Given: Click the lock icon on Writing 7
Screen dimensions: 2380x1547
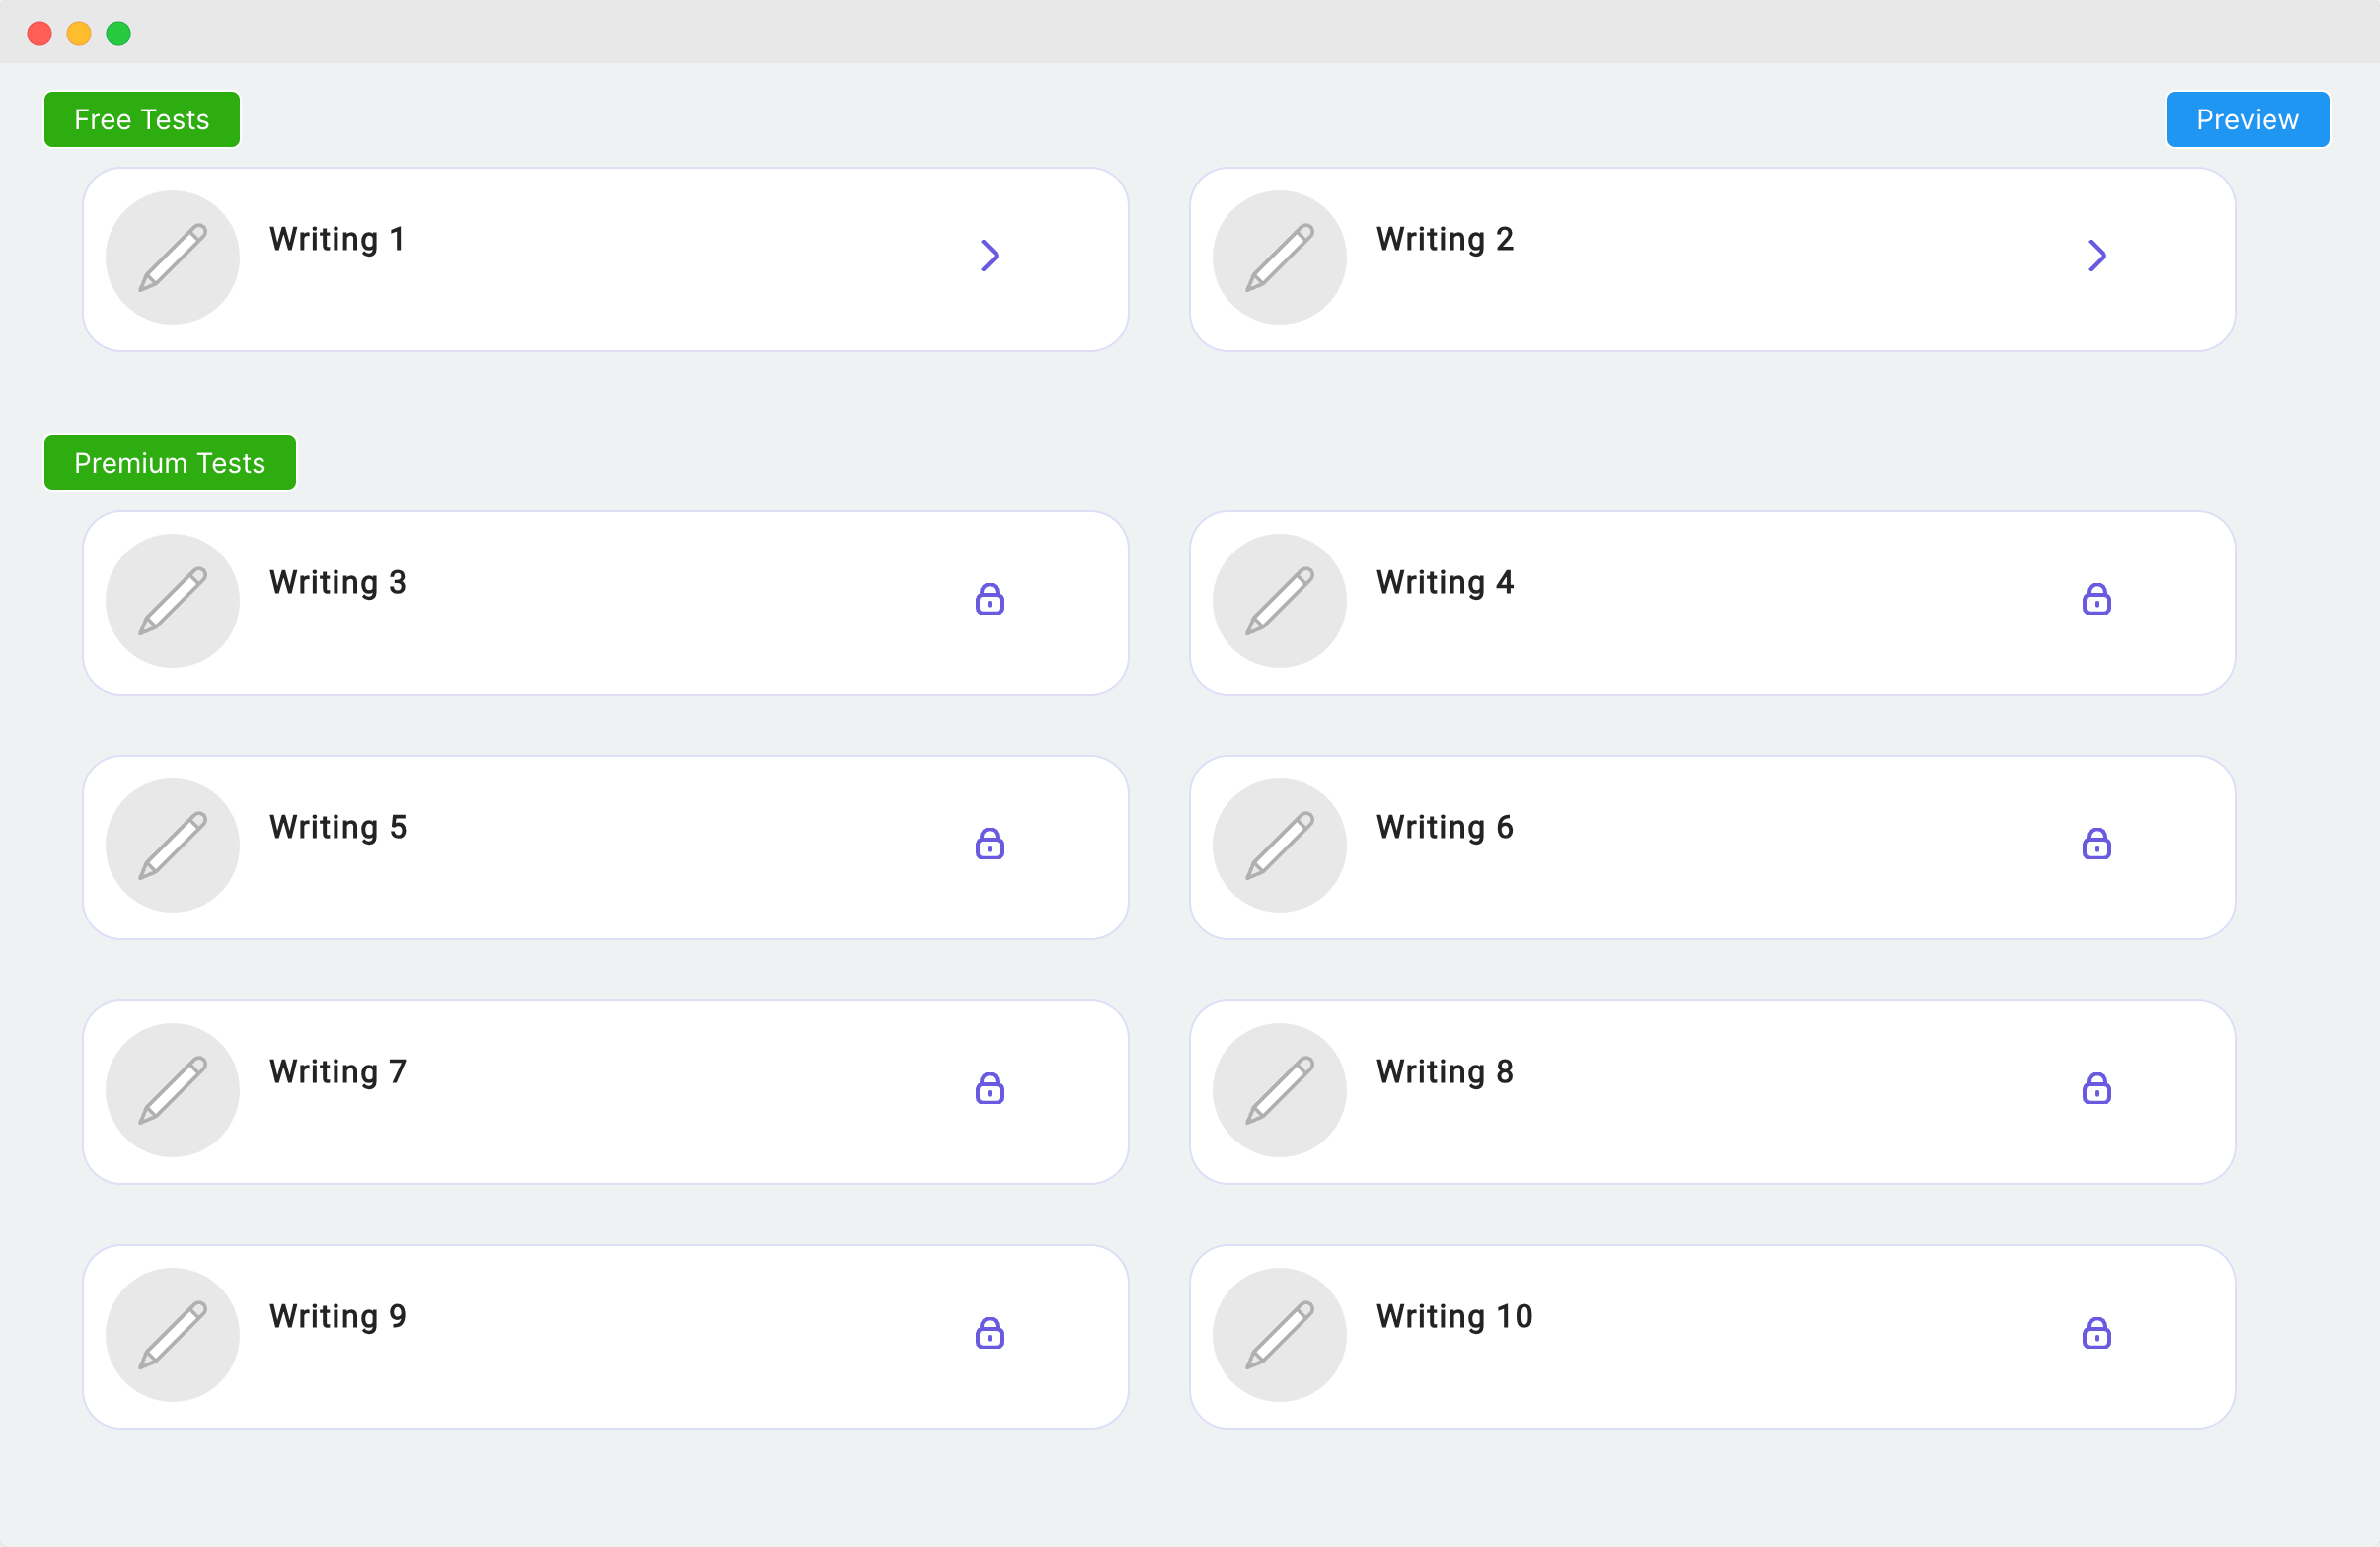Looking at the screenshot, I should pyautogui.click(x=990, y=1088).
